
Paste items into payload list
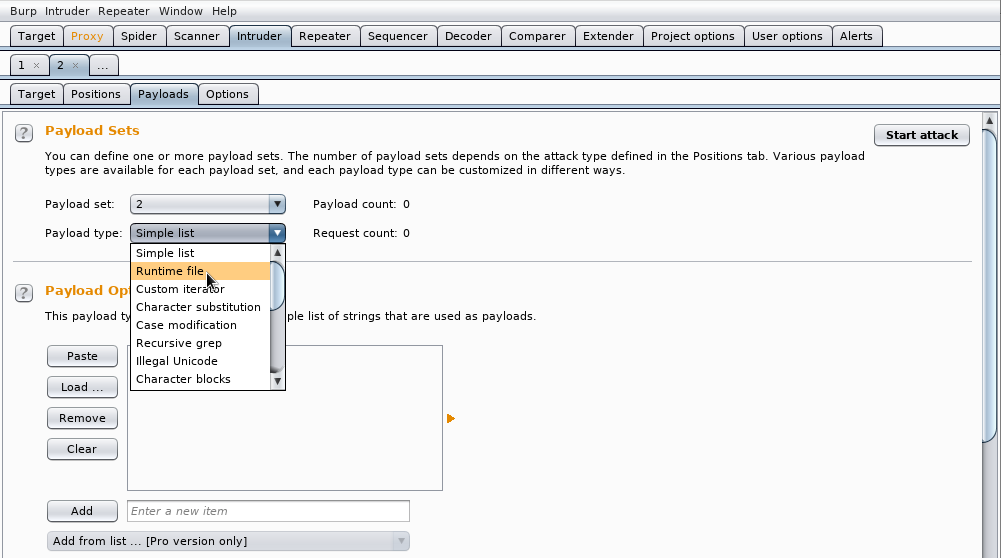click(82, 356)
